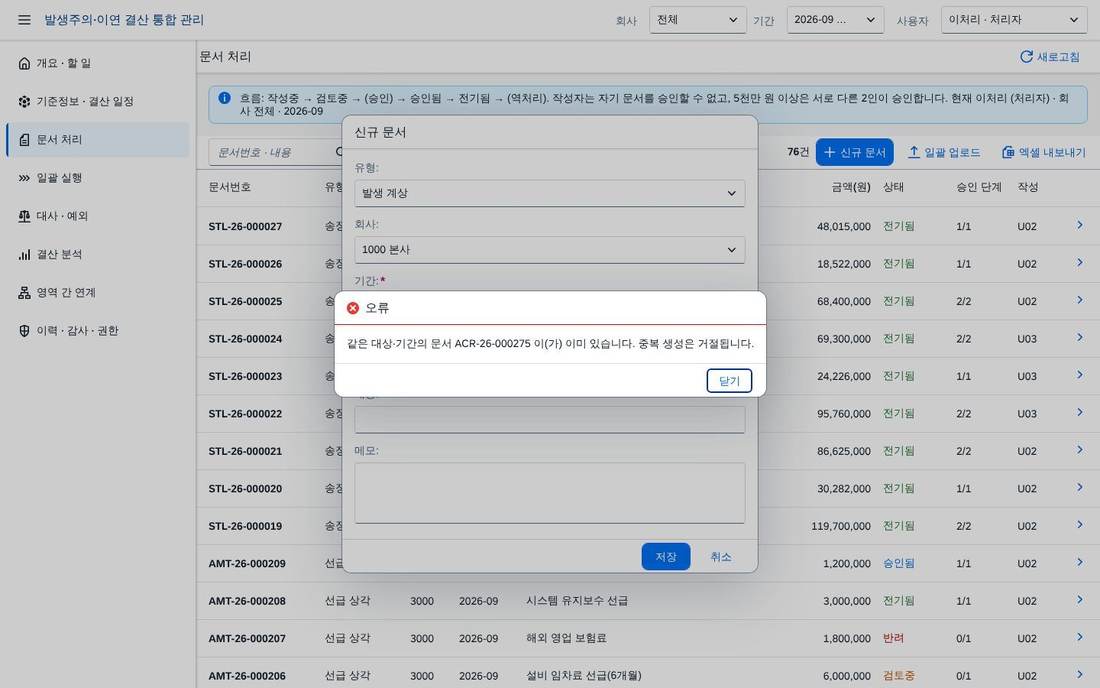Click the 검토중 status text
Viewport: 1100px width, 688px height.
899,675
